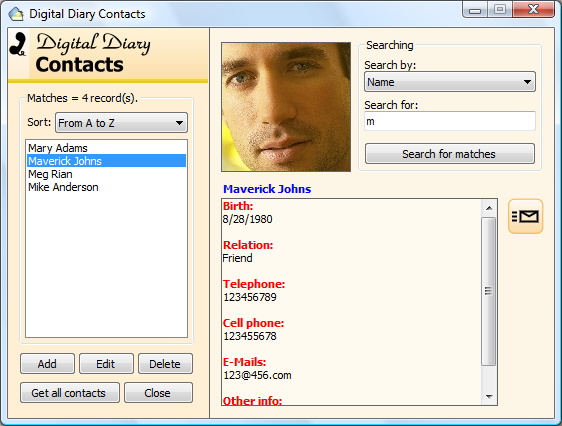Click Maverick Johns contact photo

tap(286, 107)
